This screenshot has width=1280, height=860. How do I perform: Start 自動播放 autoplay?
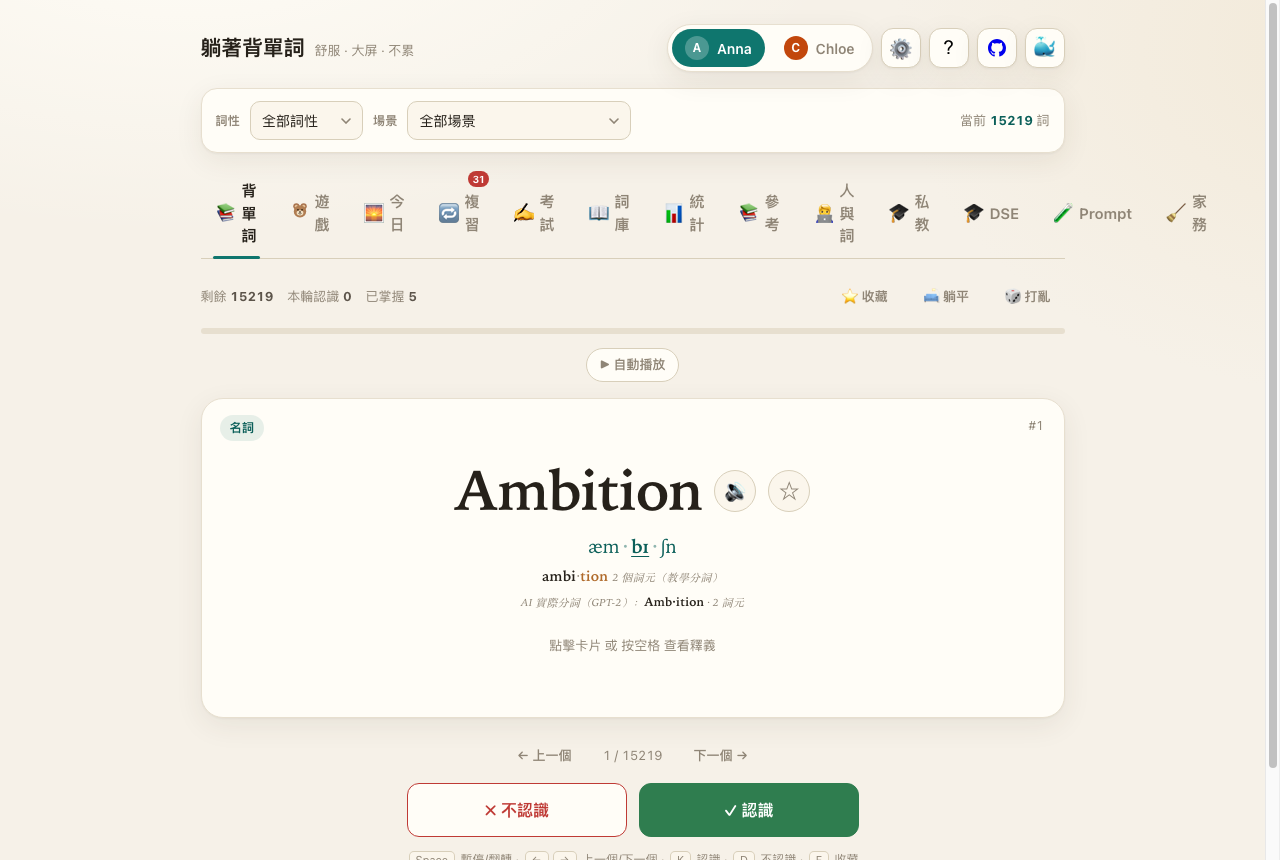click(632, 365)
